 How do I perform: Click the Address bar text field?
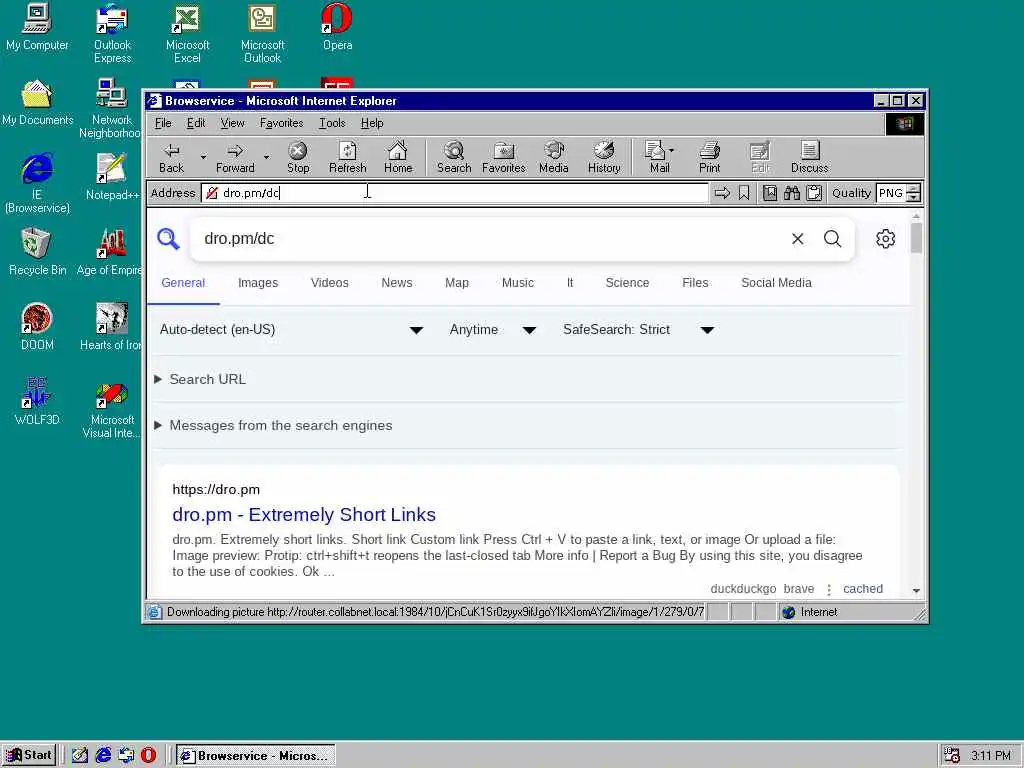455,193
